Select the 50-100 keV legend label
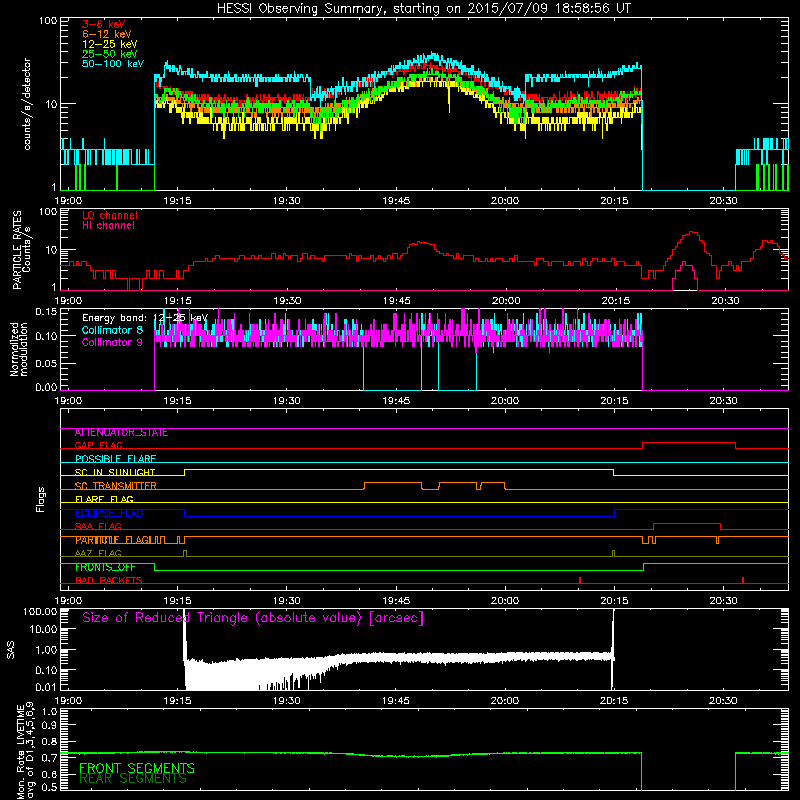 tap(113, 64)
